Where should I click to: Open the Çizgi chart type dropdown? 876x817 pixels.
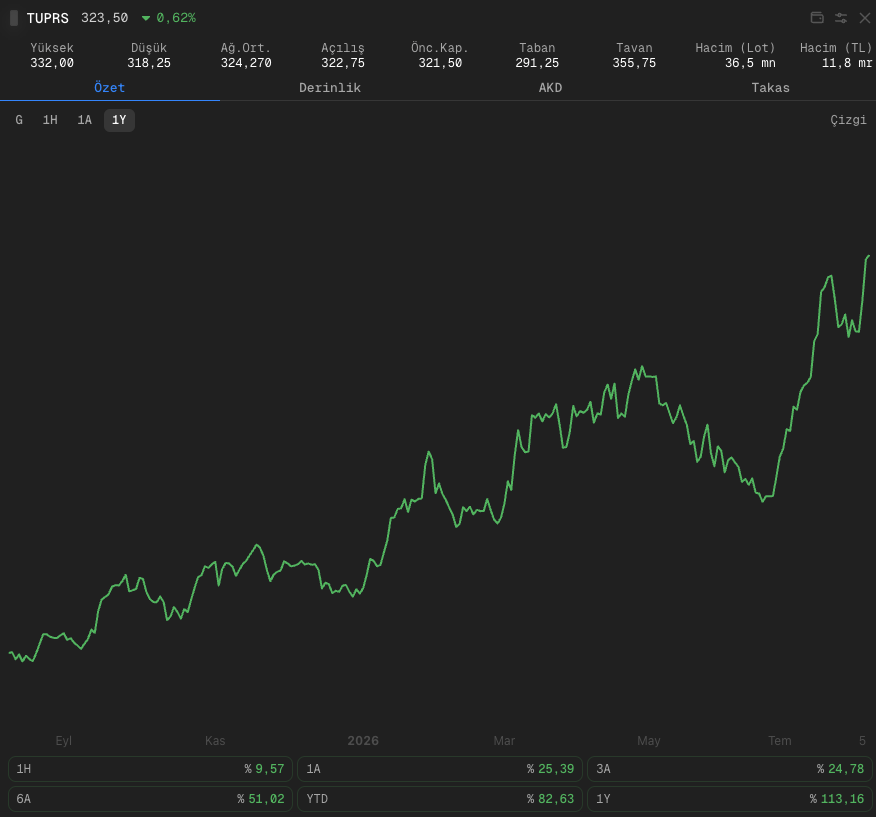click(848, 120)
